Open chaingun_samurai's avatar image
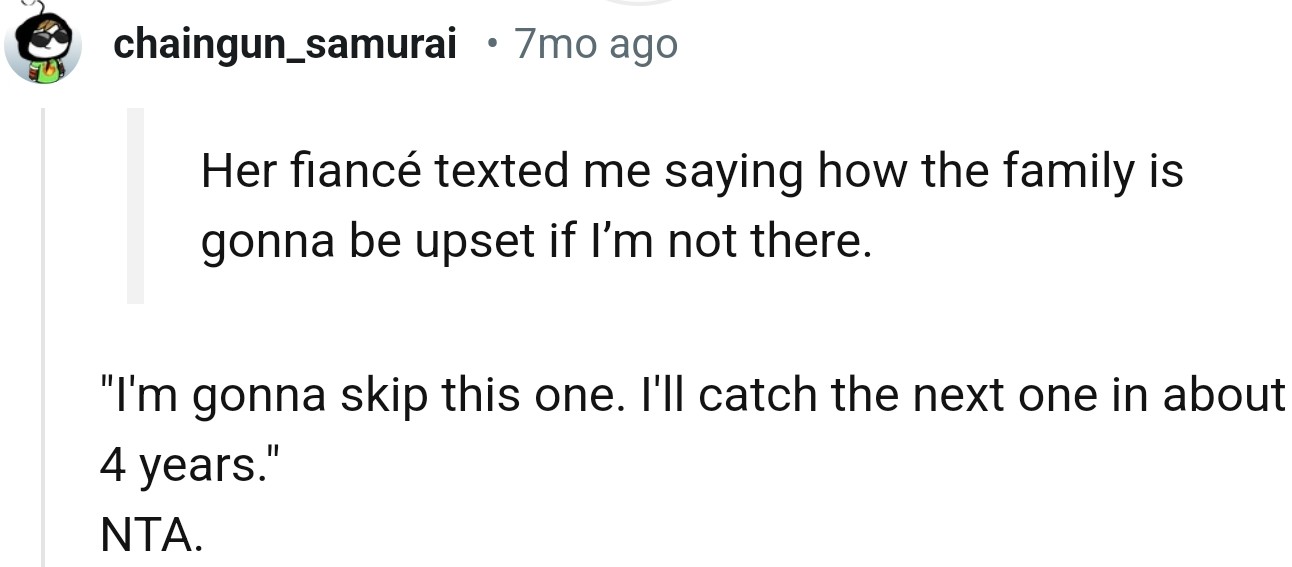The image size is (1292, 567). [x=43, y=48]
